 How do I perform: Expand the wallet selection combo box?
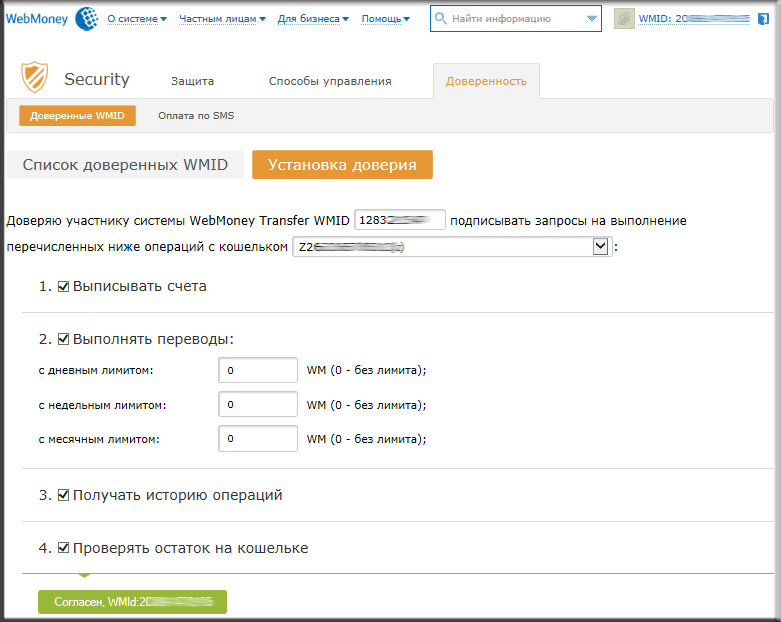click(x=601, y=247)
